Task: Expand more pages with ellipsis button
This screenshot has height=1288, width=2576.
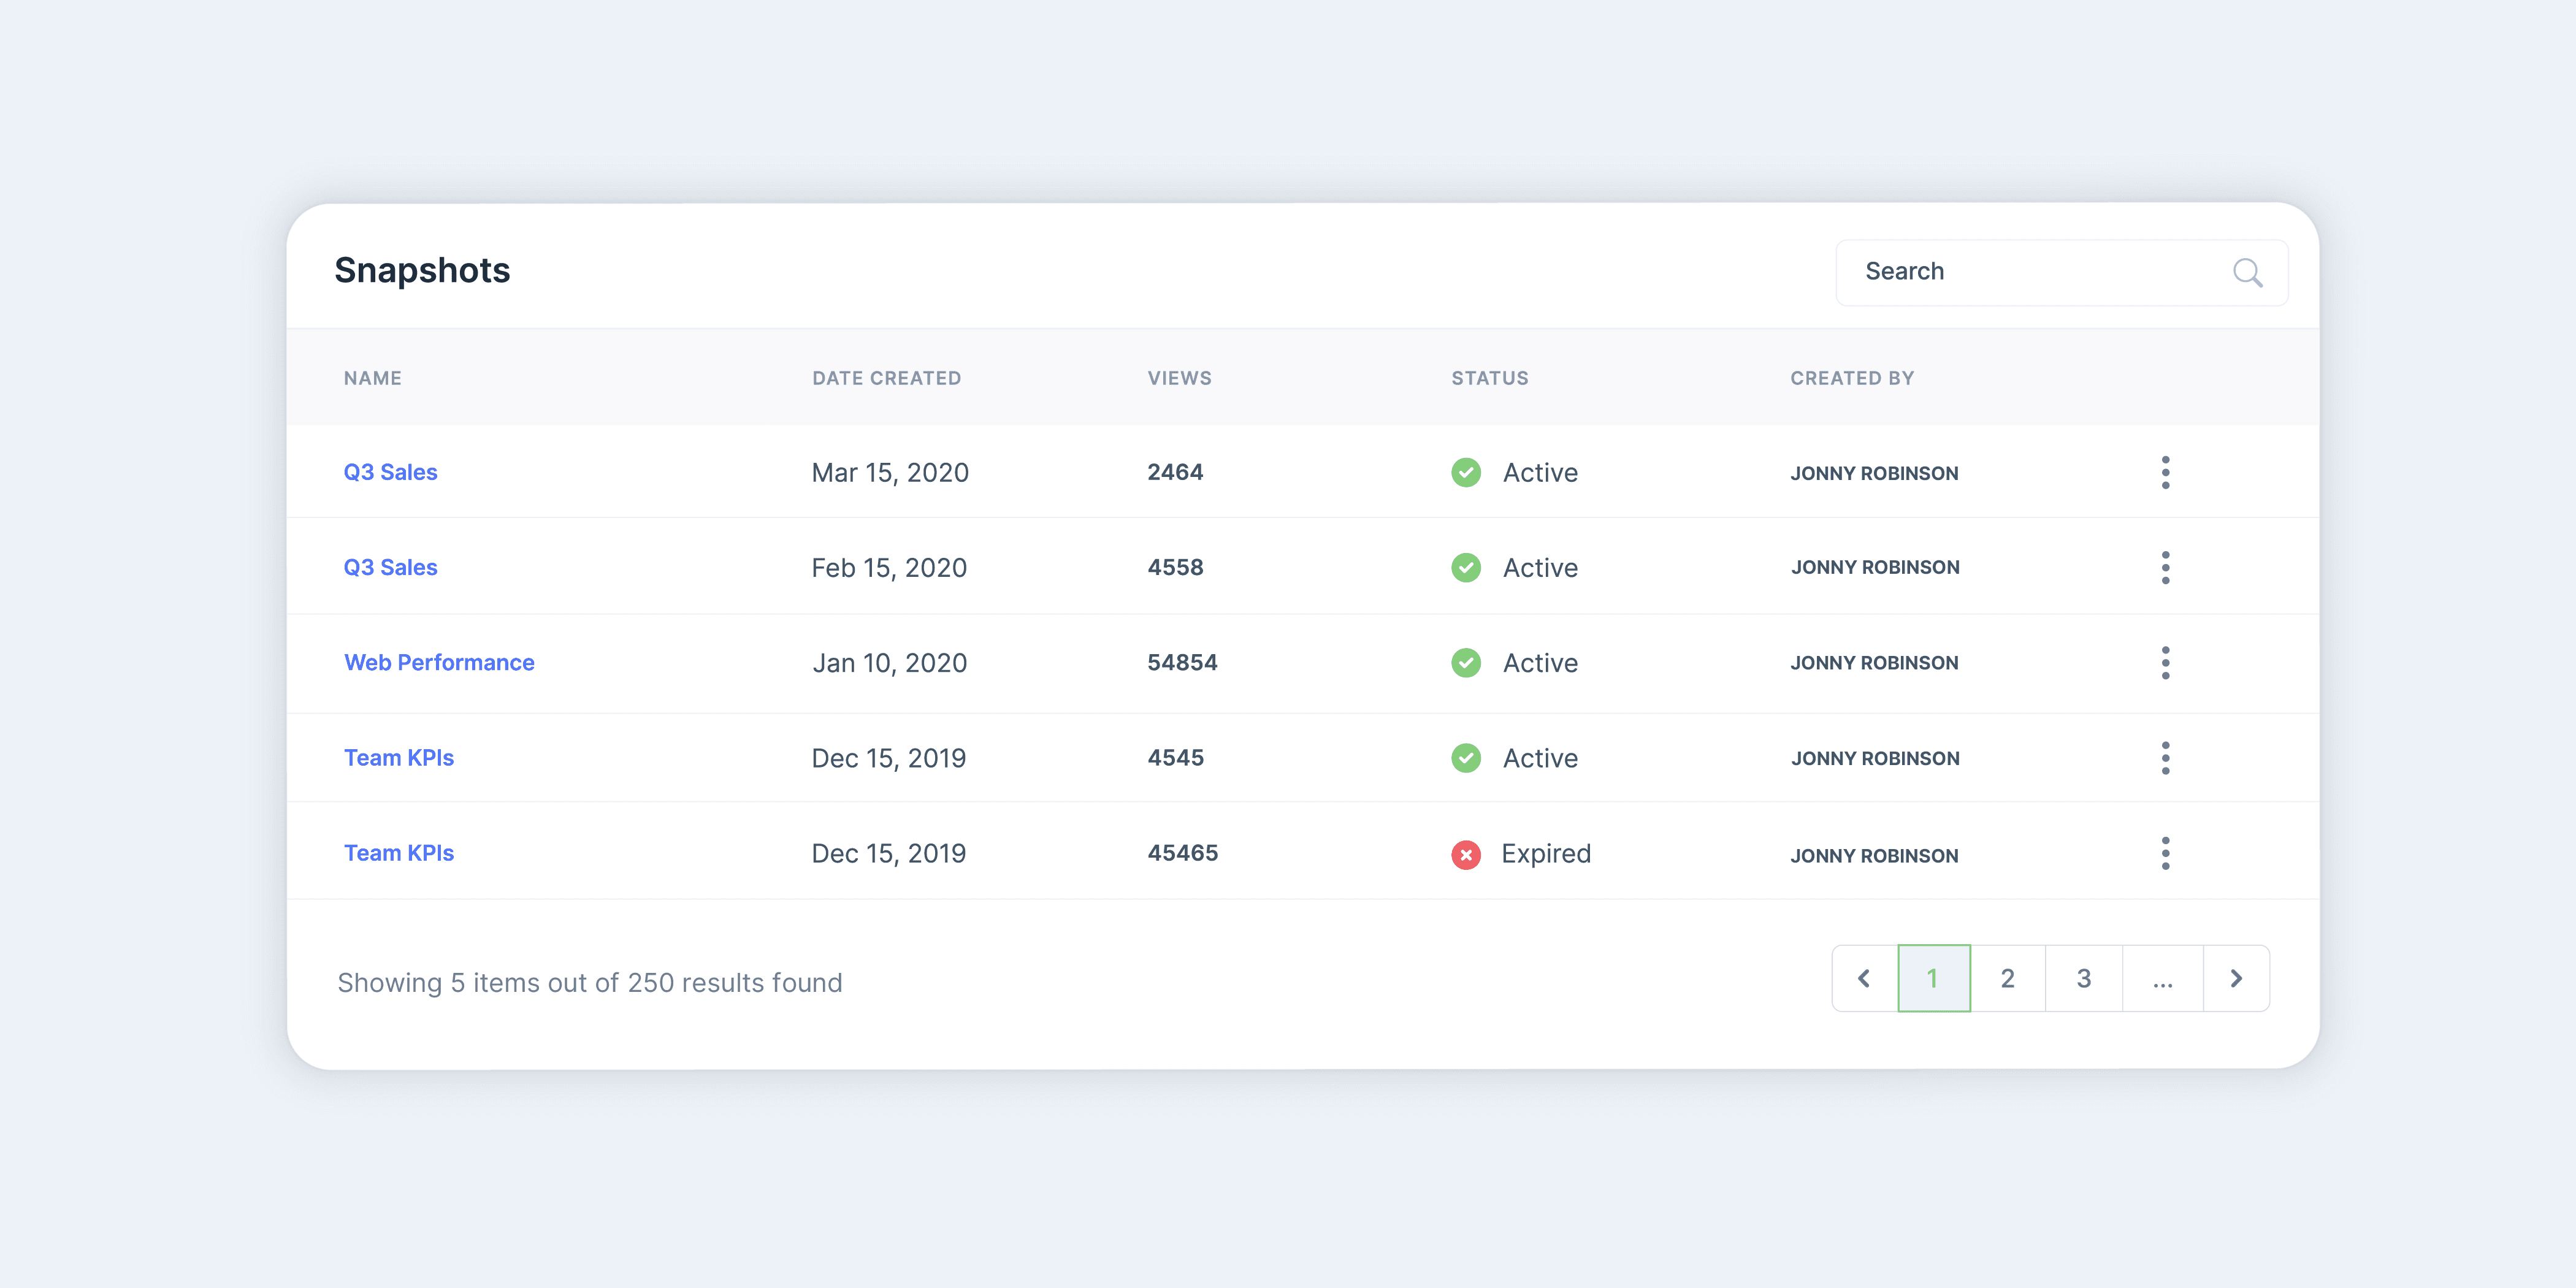Action: [2162, 978]
